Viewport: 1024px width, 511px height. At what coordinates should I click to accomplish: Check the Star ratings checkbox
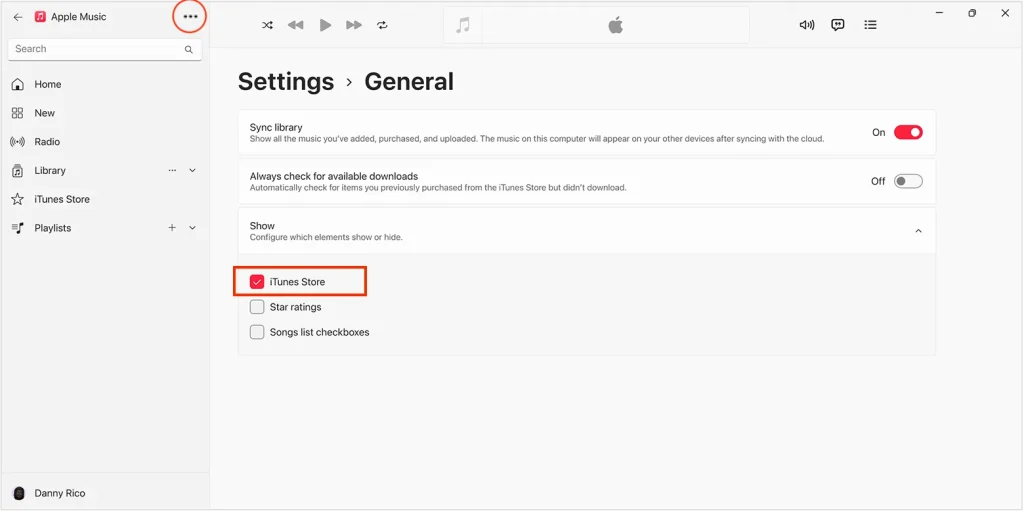[257, 306]
